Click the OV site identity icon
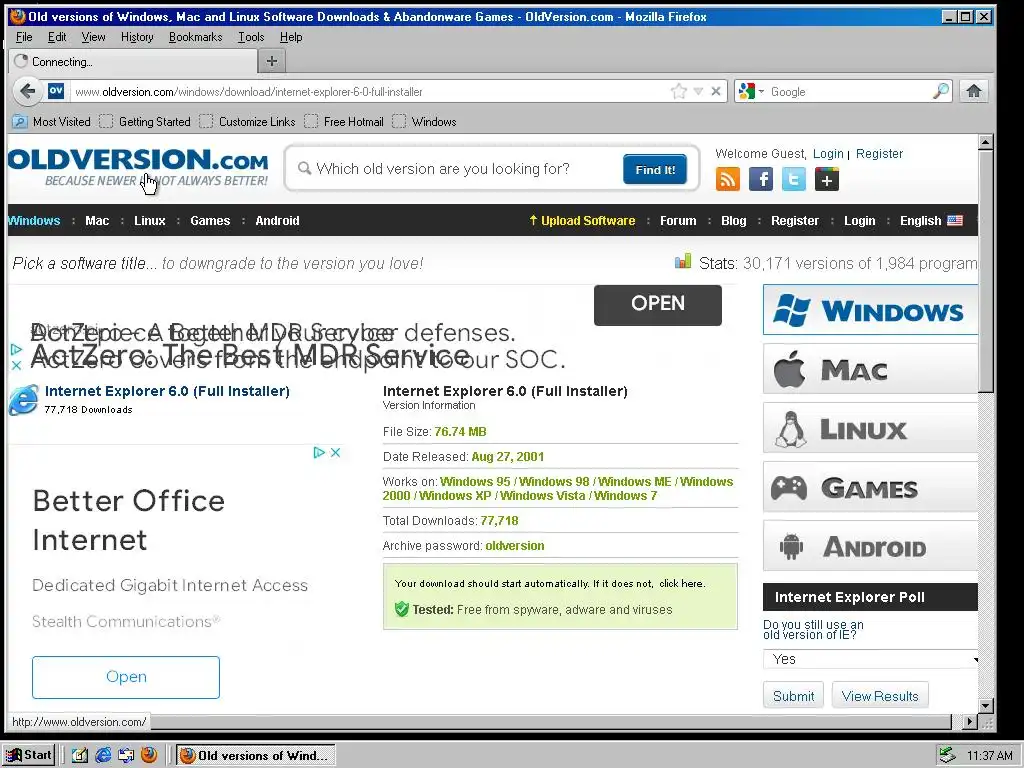The width and height of the screenshot is (1024, 768). click(56, 91)
